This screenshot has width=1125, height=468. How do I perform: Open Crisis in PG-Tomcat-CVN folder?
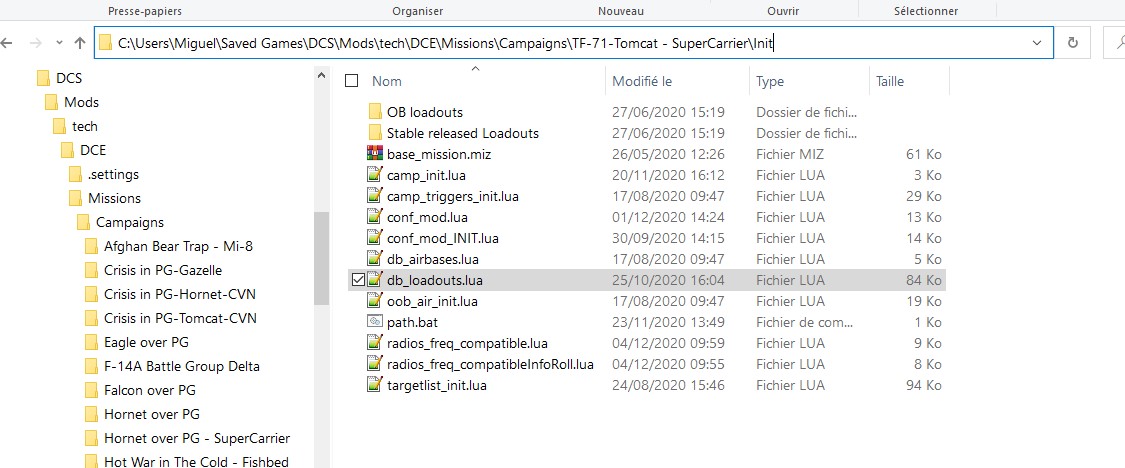click(180, 318)
